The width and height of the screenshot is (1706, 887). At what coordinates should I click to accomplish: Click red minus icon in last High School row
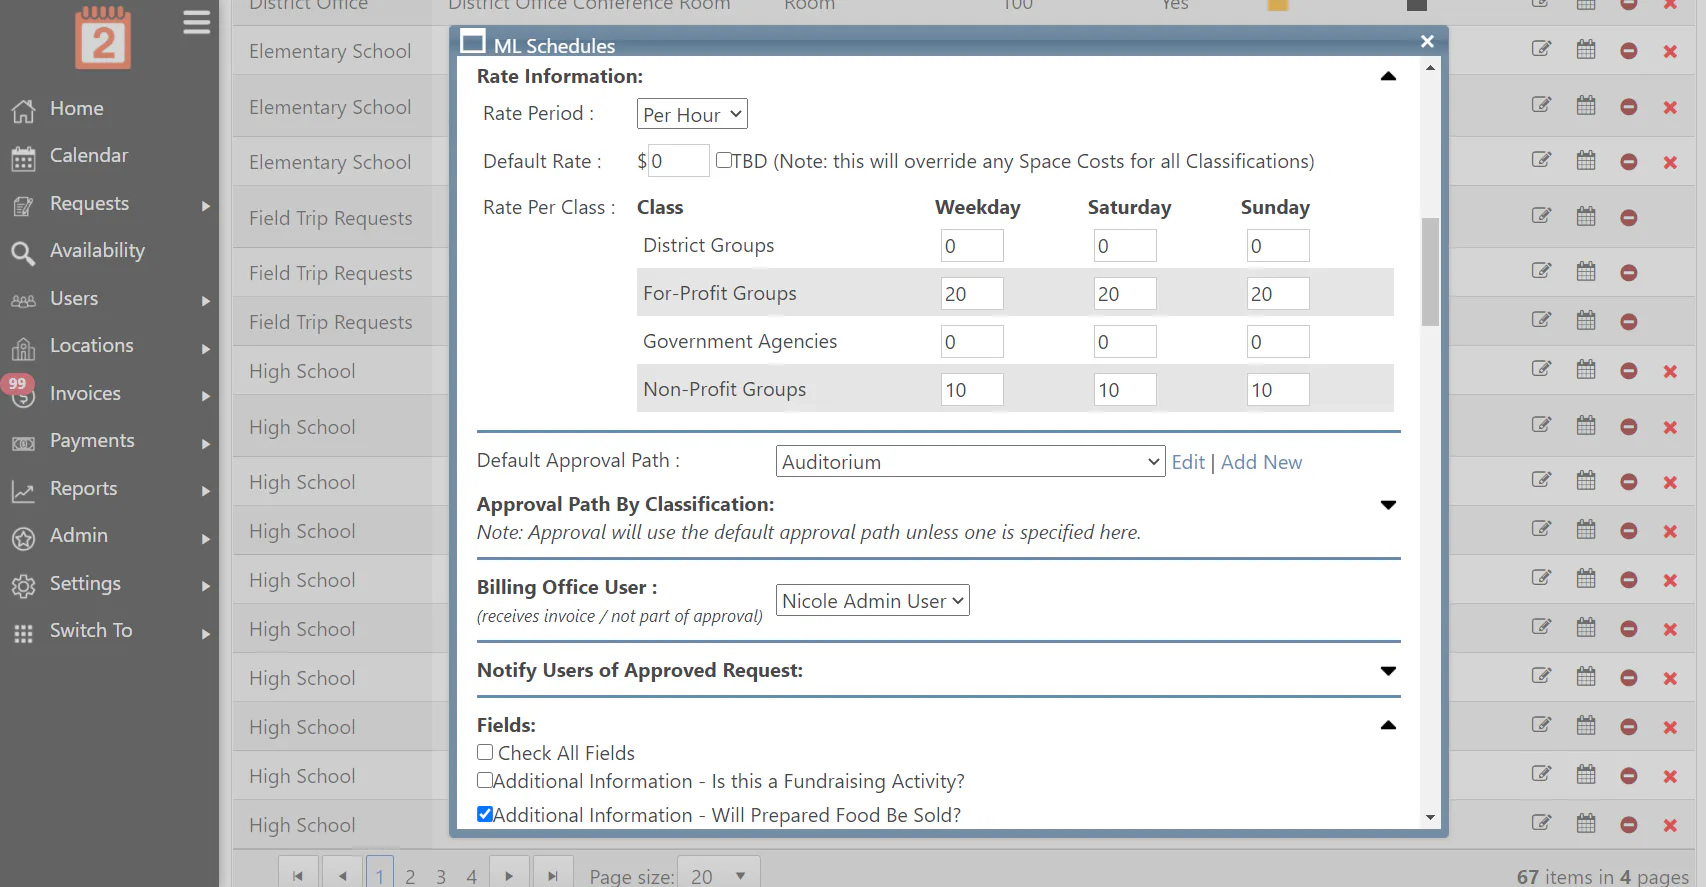tap(1629, 825)
